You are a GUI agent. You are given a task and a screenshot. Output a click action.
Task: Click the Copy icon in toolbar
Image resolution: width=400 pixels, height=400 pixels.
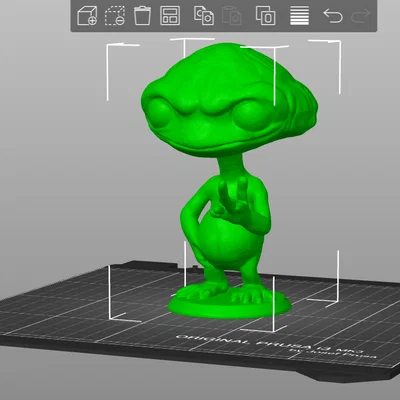pyautogui.click(x=204, y=15)
